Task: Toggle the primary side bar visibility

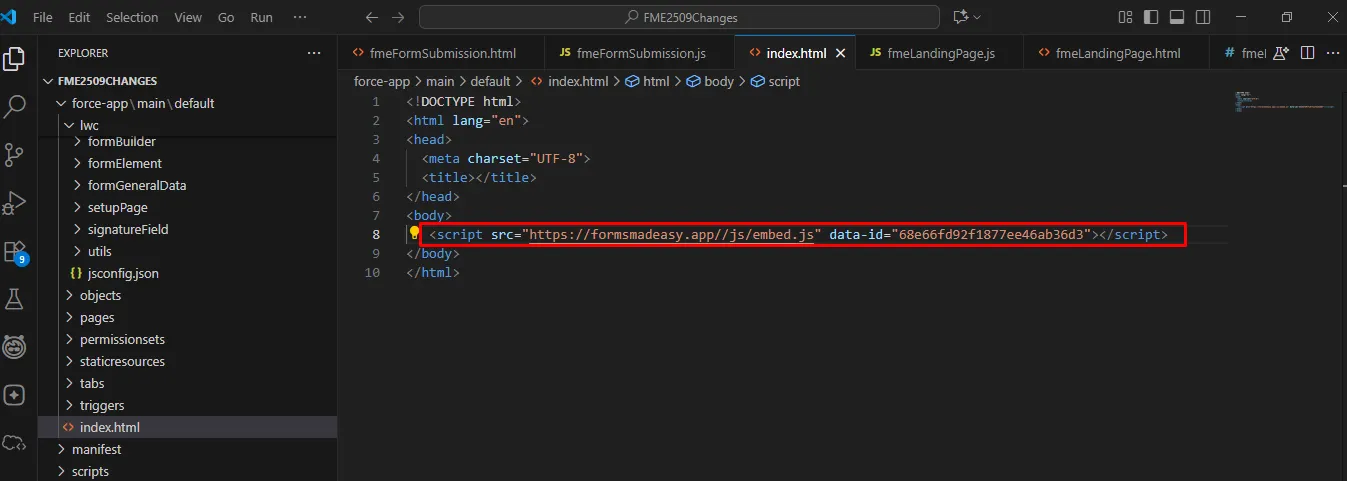Action: (x=1151, y=17)
